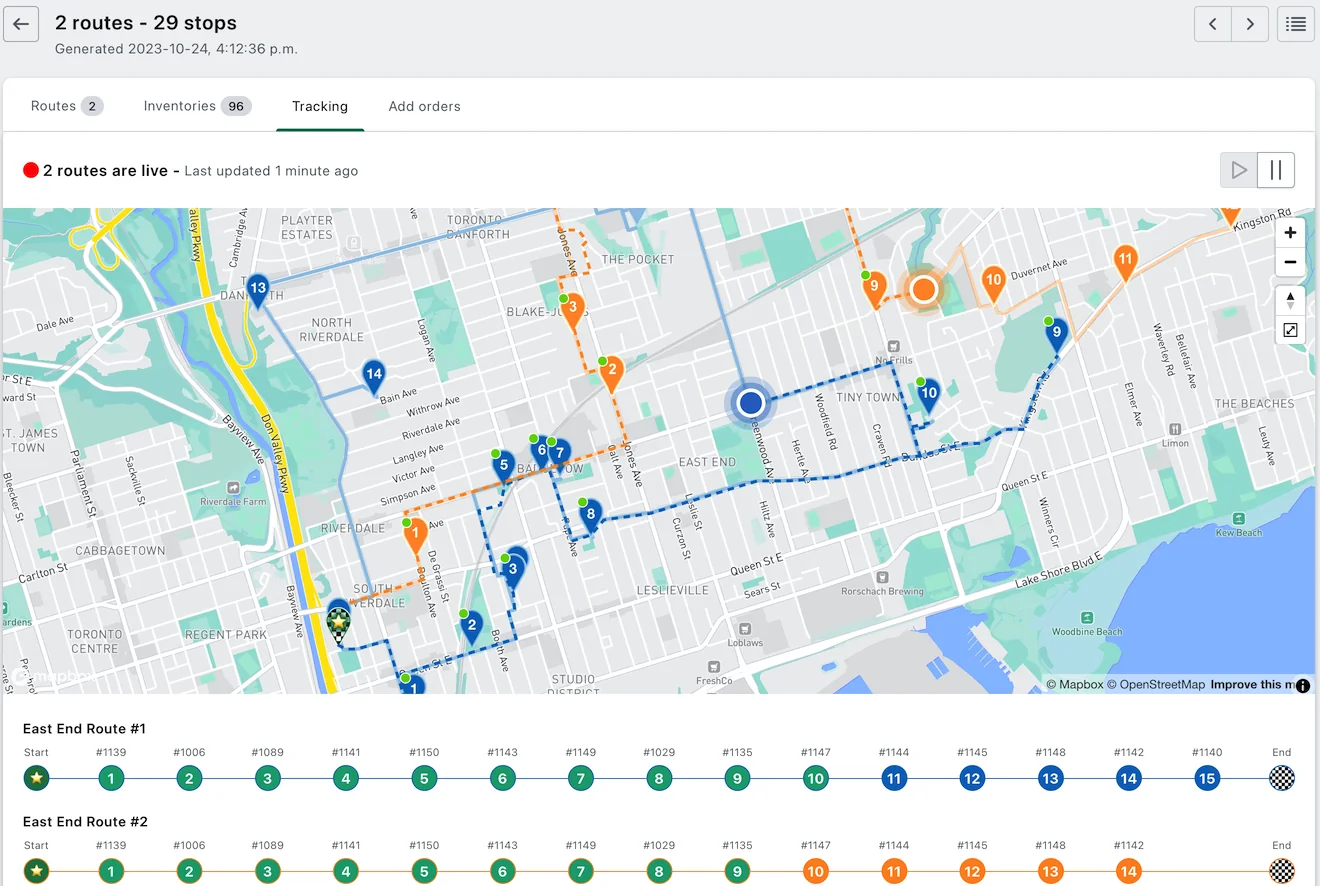Select stop 11 on East End Route #1

coord(893,778)
